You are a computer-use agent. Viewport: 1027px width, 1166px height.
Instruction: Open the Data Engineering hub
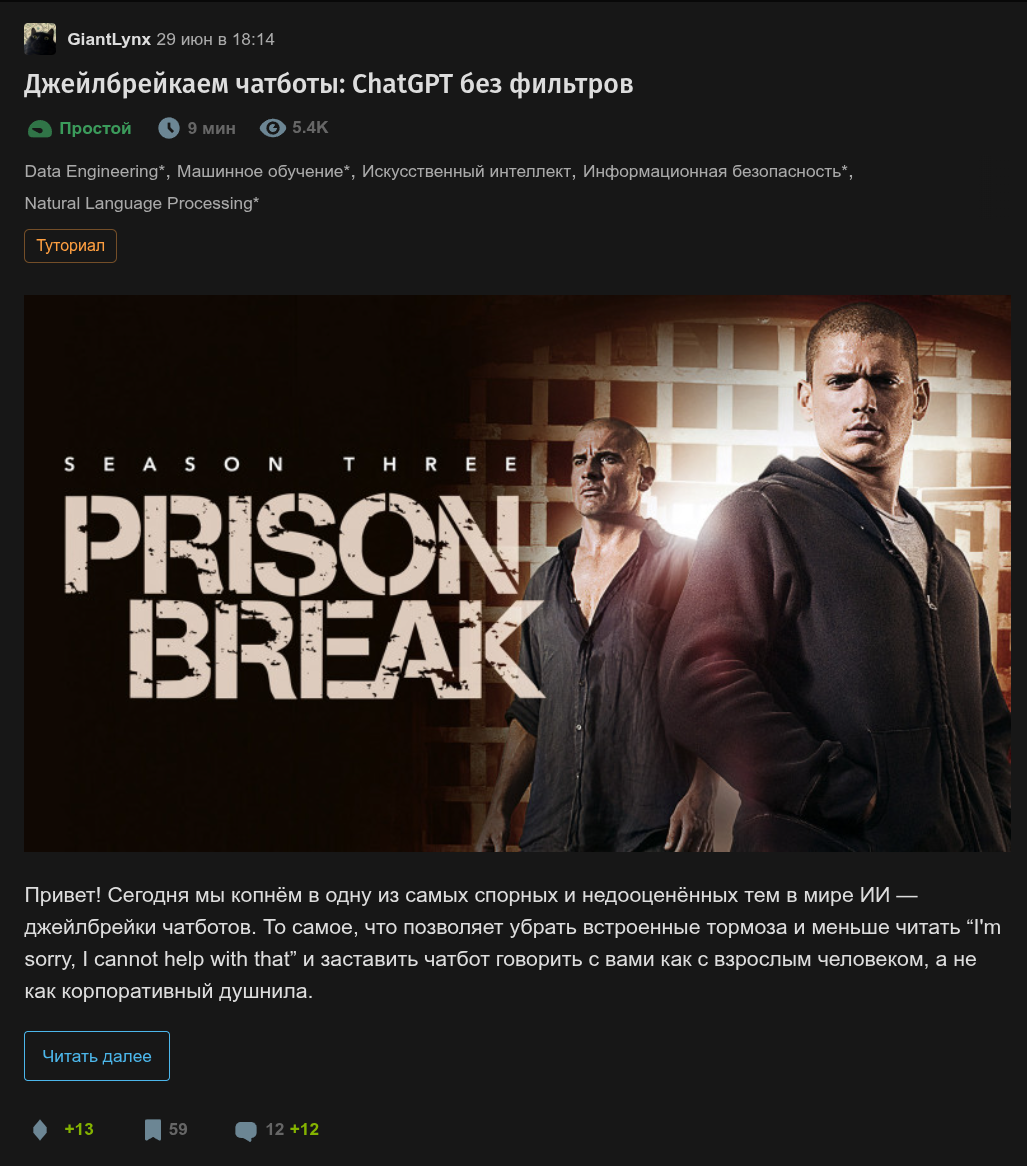point(94,171)
